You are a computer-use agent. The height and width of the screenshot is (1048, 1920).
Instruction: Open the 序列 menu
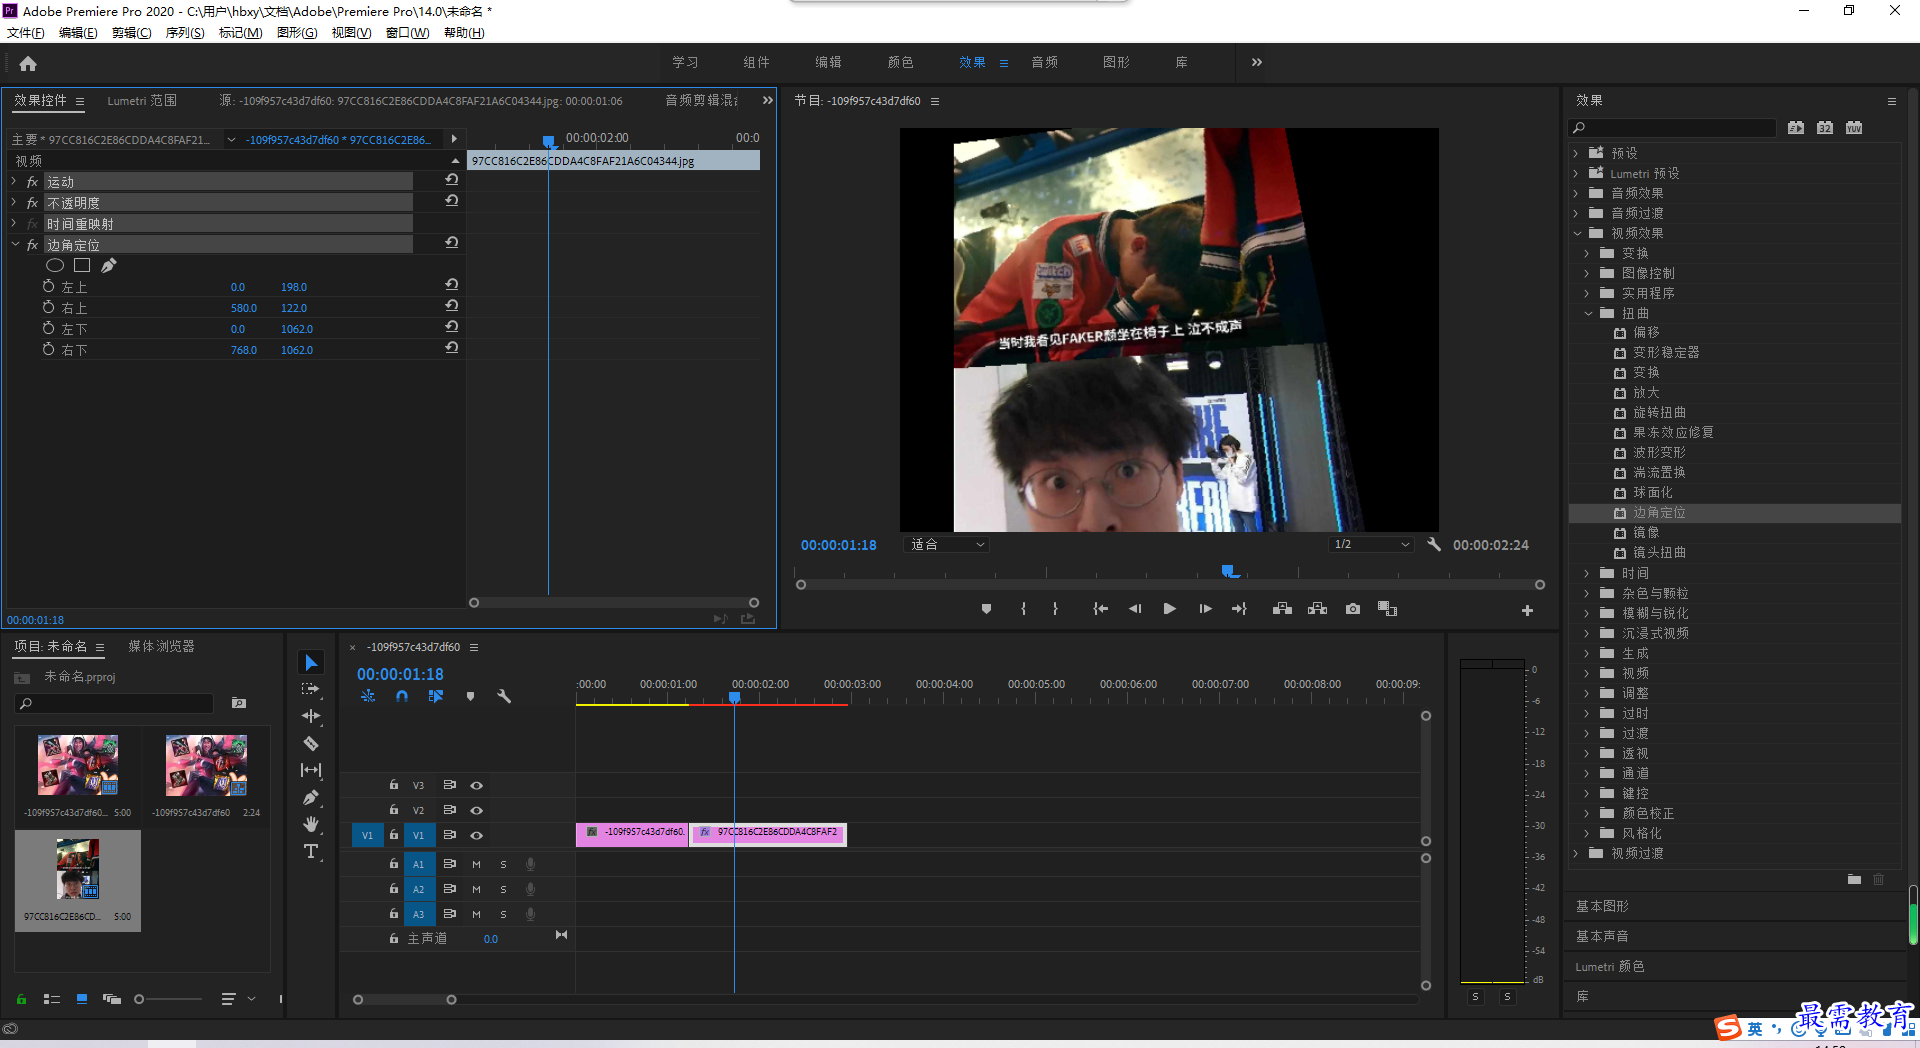[185, 33]
